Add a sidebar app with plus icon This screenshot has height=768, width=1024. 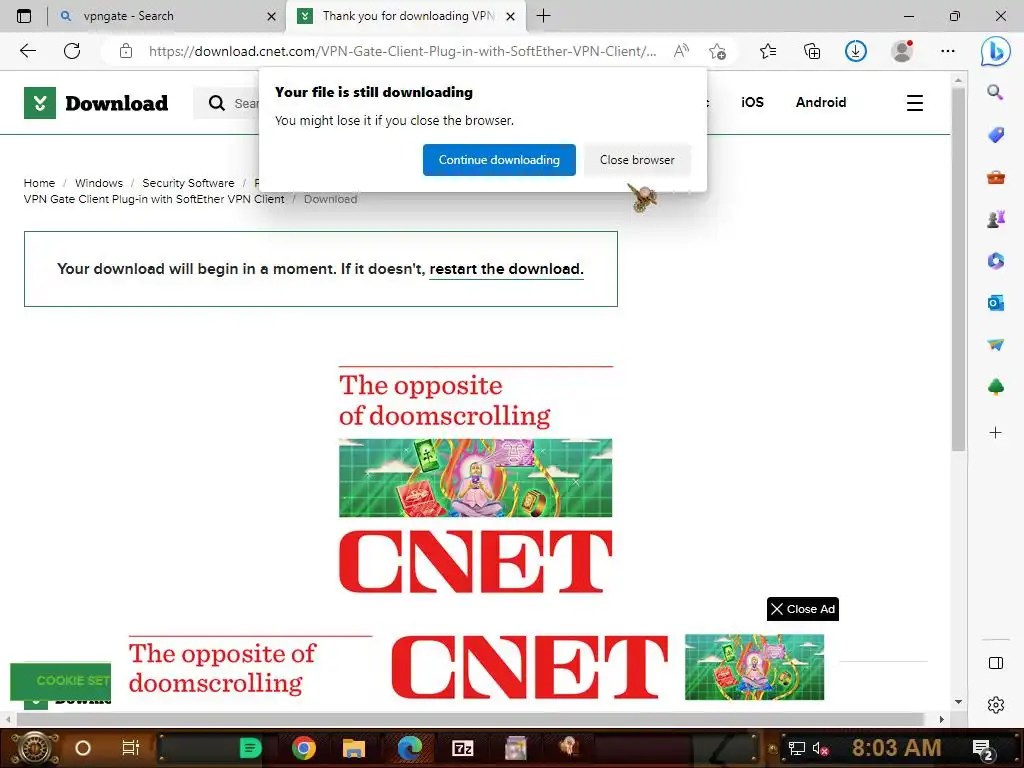click(x=995, y=432)
